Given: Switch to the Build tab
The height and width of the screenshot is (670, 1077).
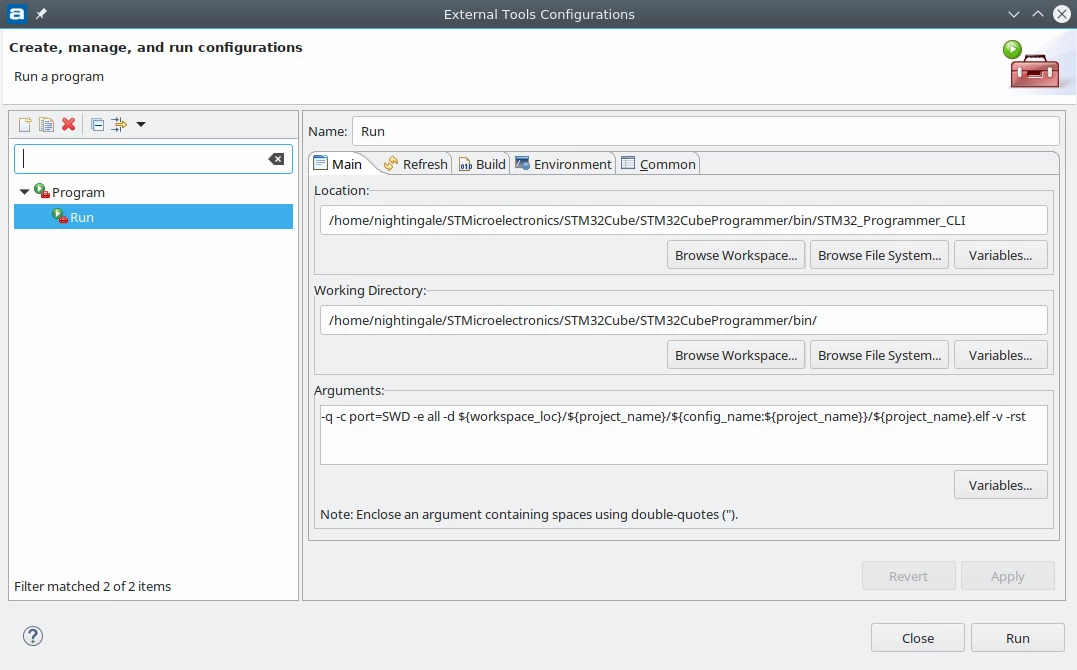Looking at the screenshot, I should coord(482,164).
